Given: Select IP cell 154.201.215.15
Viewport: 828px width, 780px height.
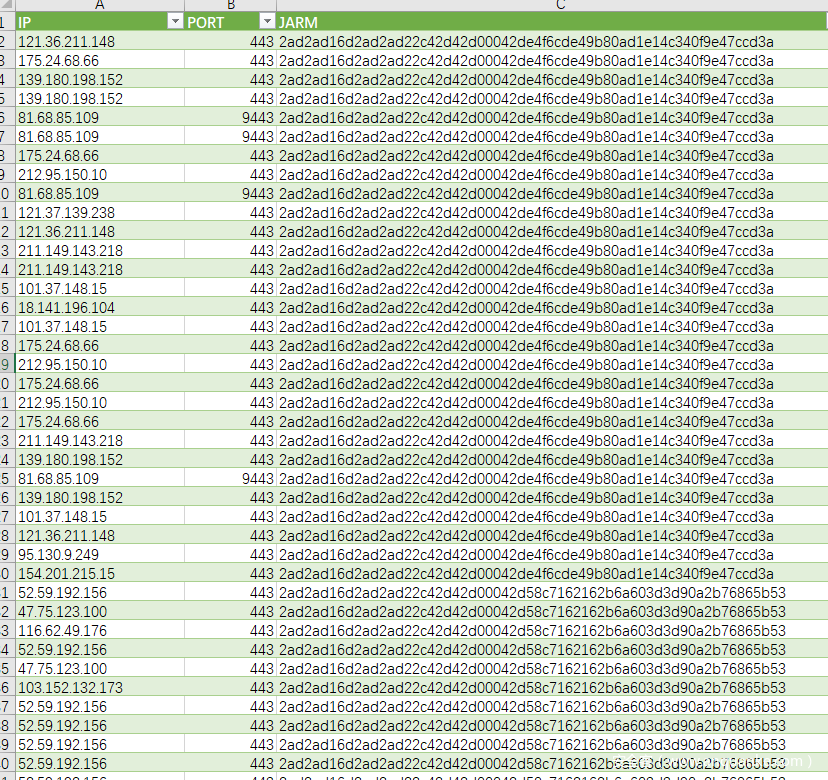Looking at the screenshot, I should point(100,574).
